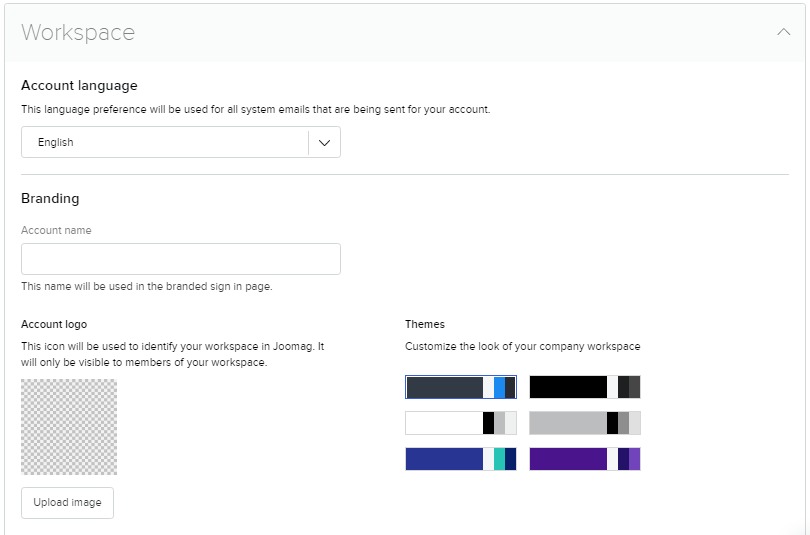Click the language dropdown arrow
This screenshot has height=535, width=810.
[324, 142]
